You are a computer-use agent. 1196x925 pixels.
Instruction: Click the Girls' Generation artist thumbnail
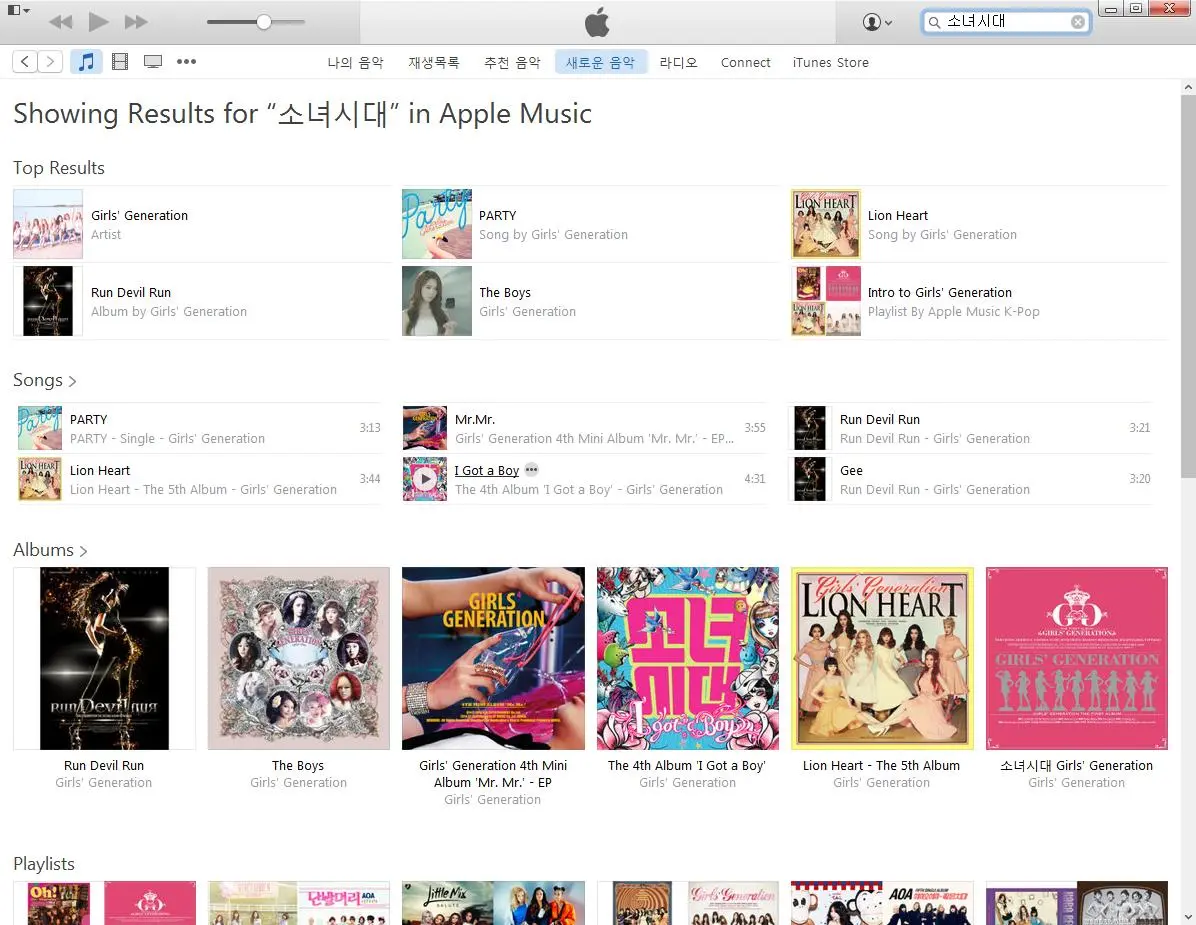[47, 224]
